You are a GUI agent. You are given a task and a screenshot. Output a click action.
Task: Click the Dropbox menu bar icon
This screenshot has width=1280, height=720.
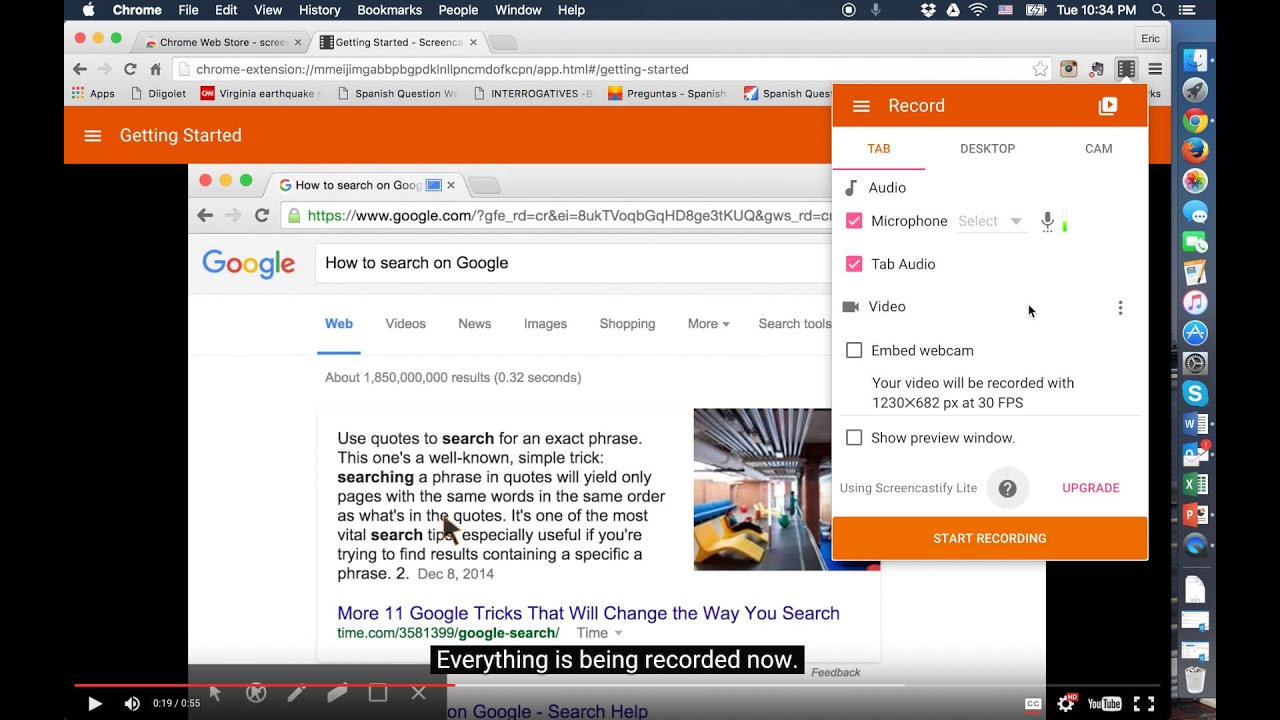928,10
